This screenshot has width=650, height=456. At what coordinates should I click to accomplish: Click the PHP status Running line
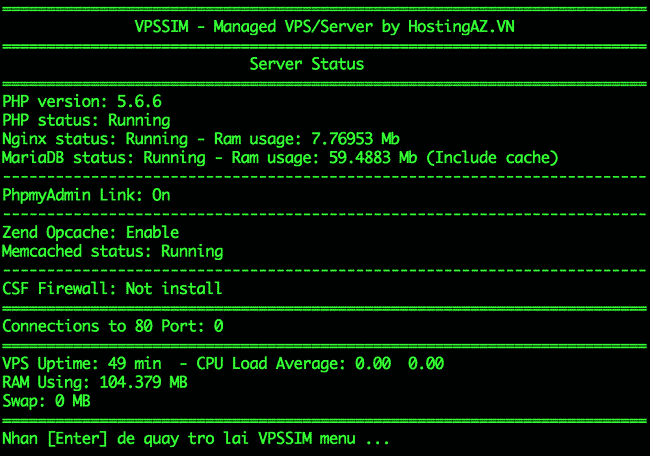(x=86, y=121)
